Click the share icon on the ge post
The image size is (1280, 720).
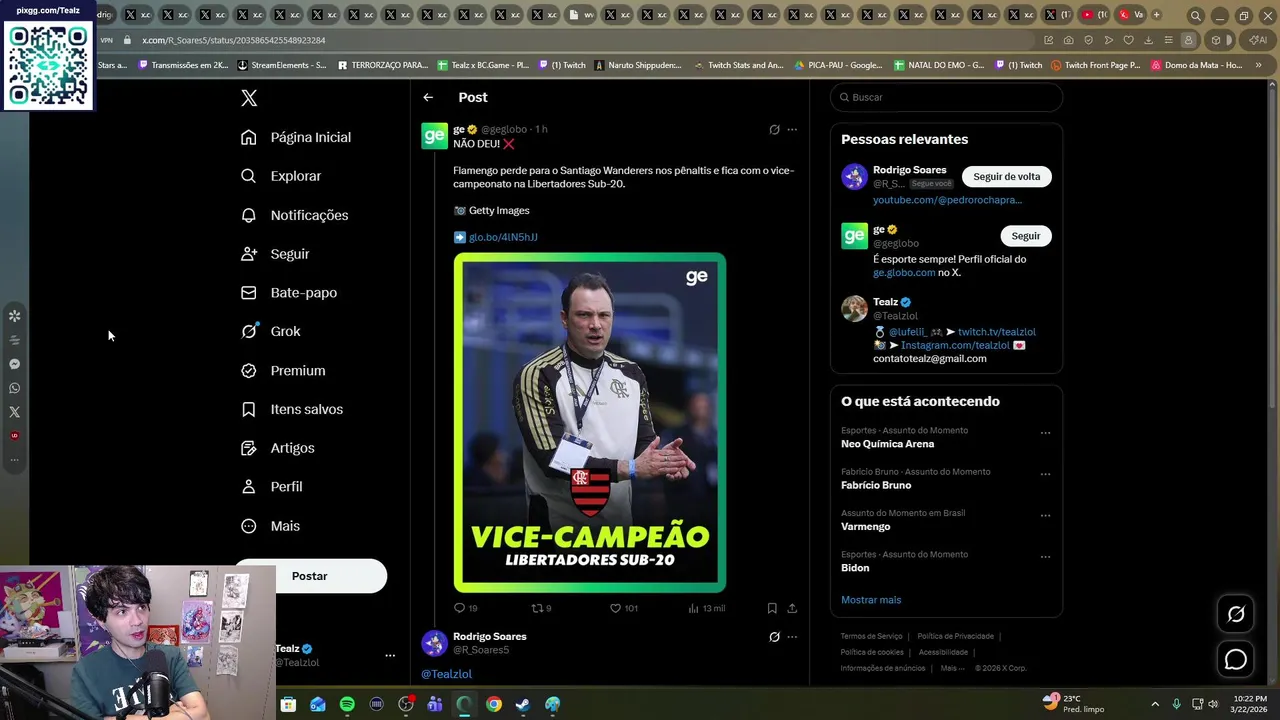click(x=792, y=608)
